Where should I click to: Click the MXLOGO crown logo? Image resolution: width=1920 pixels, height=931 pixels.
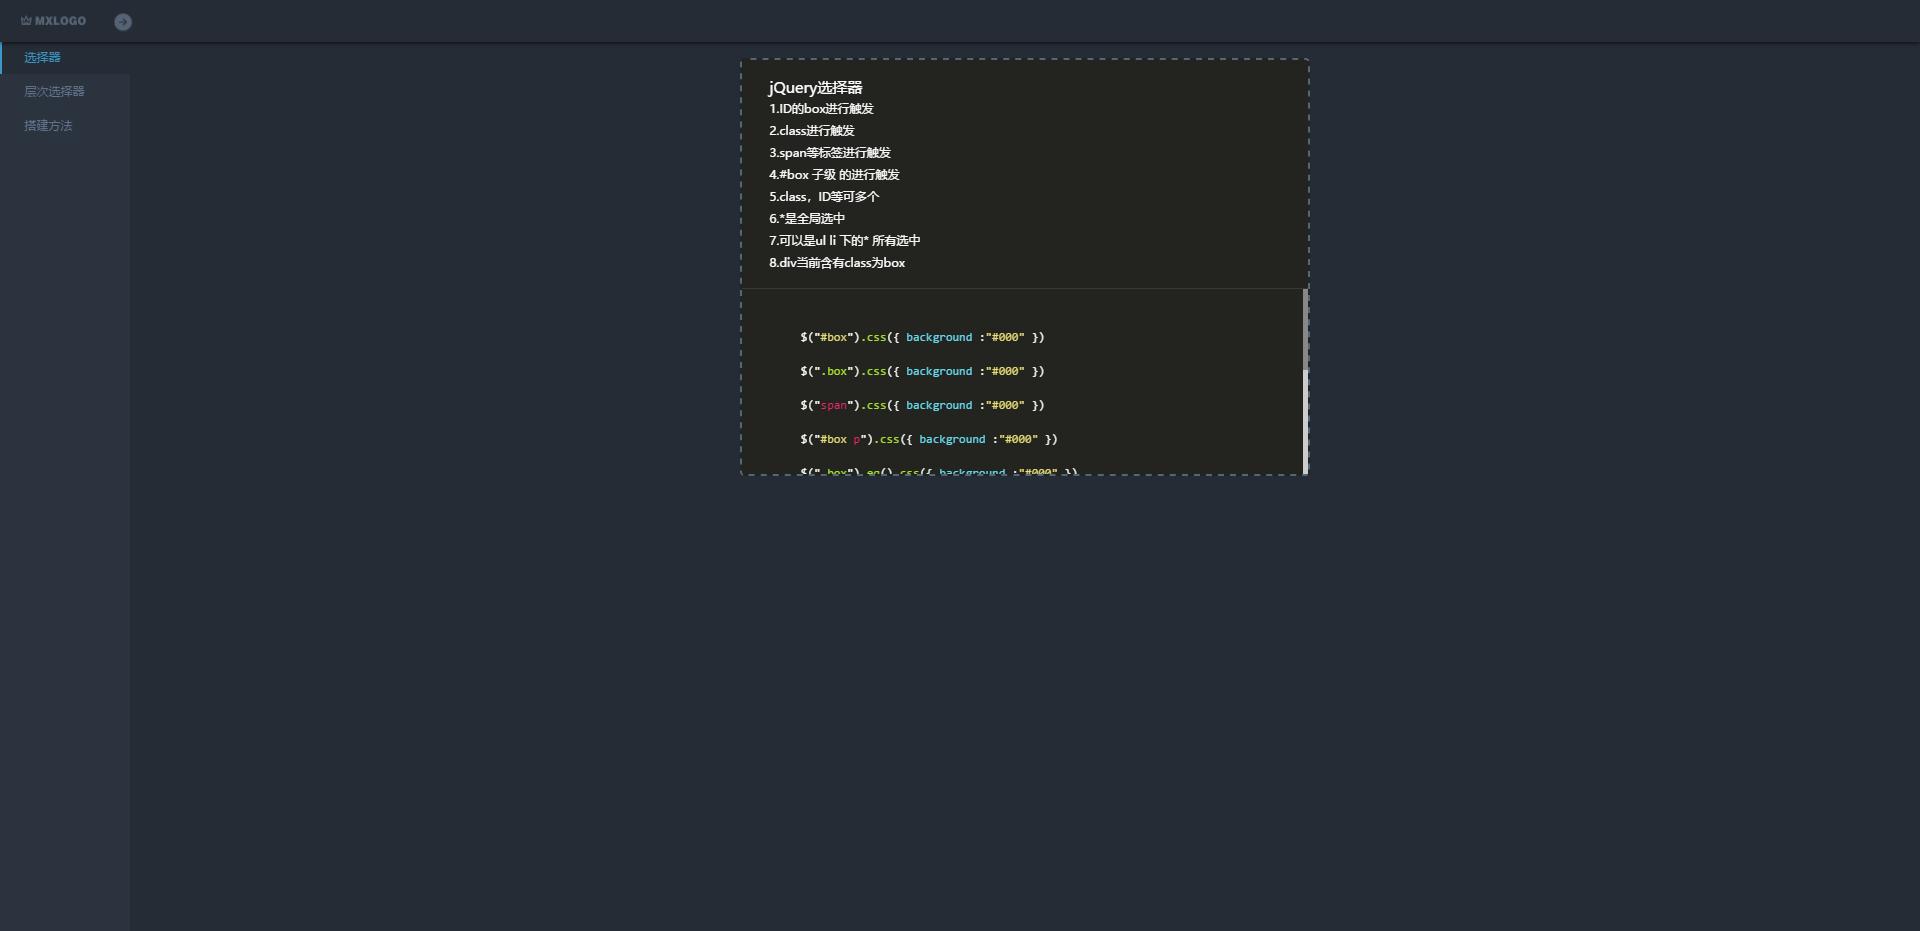click(x=53, y=21)
